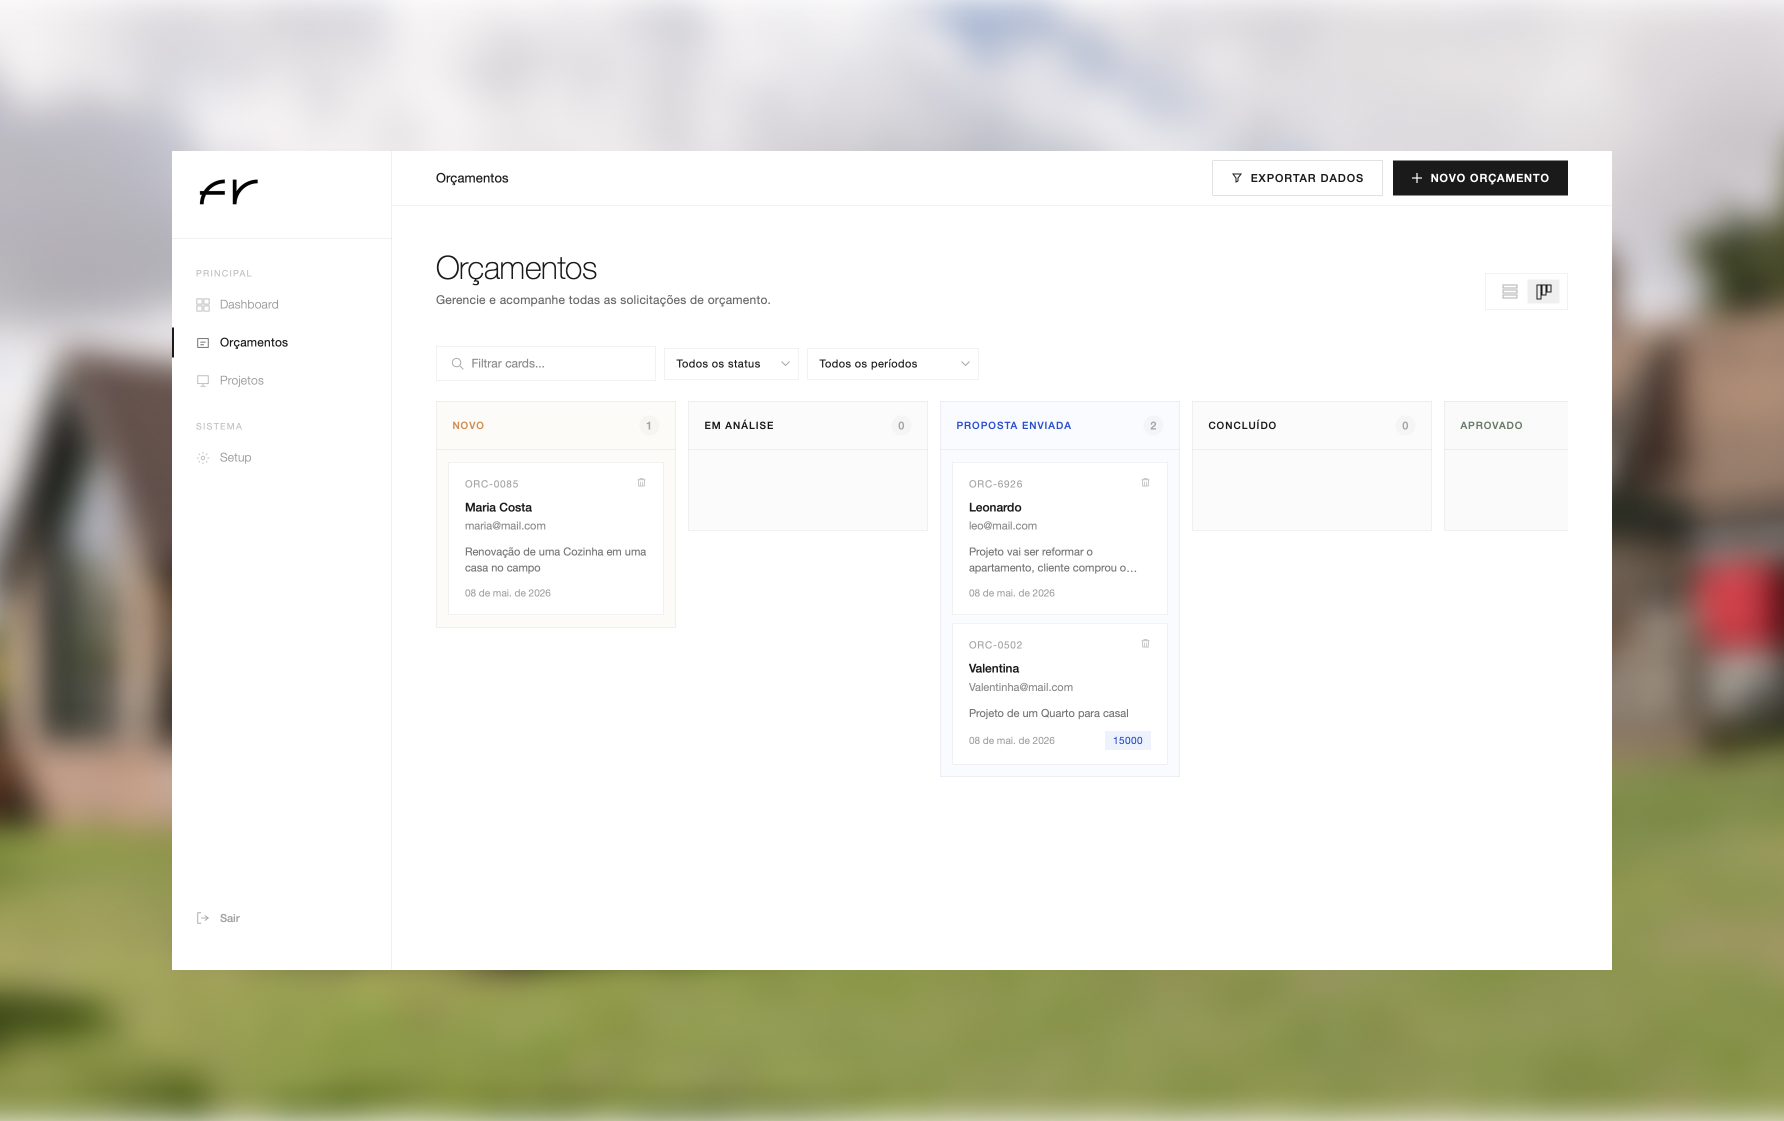Click the Projetos monitor icon in the sidebar
Screen dimensions: 1784x1121
[x=203, y=381]
